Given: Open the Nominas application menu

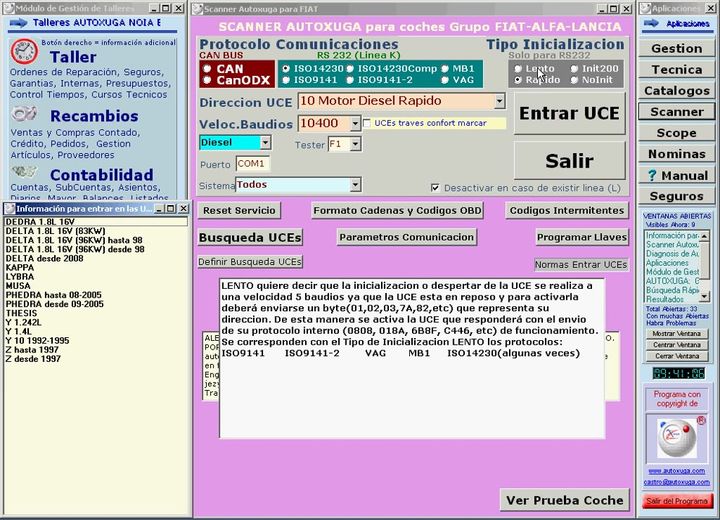Looking at the screenshot, I should point(676,154).
